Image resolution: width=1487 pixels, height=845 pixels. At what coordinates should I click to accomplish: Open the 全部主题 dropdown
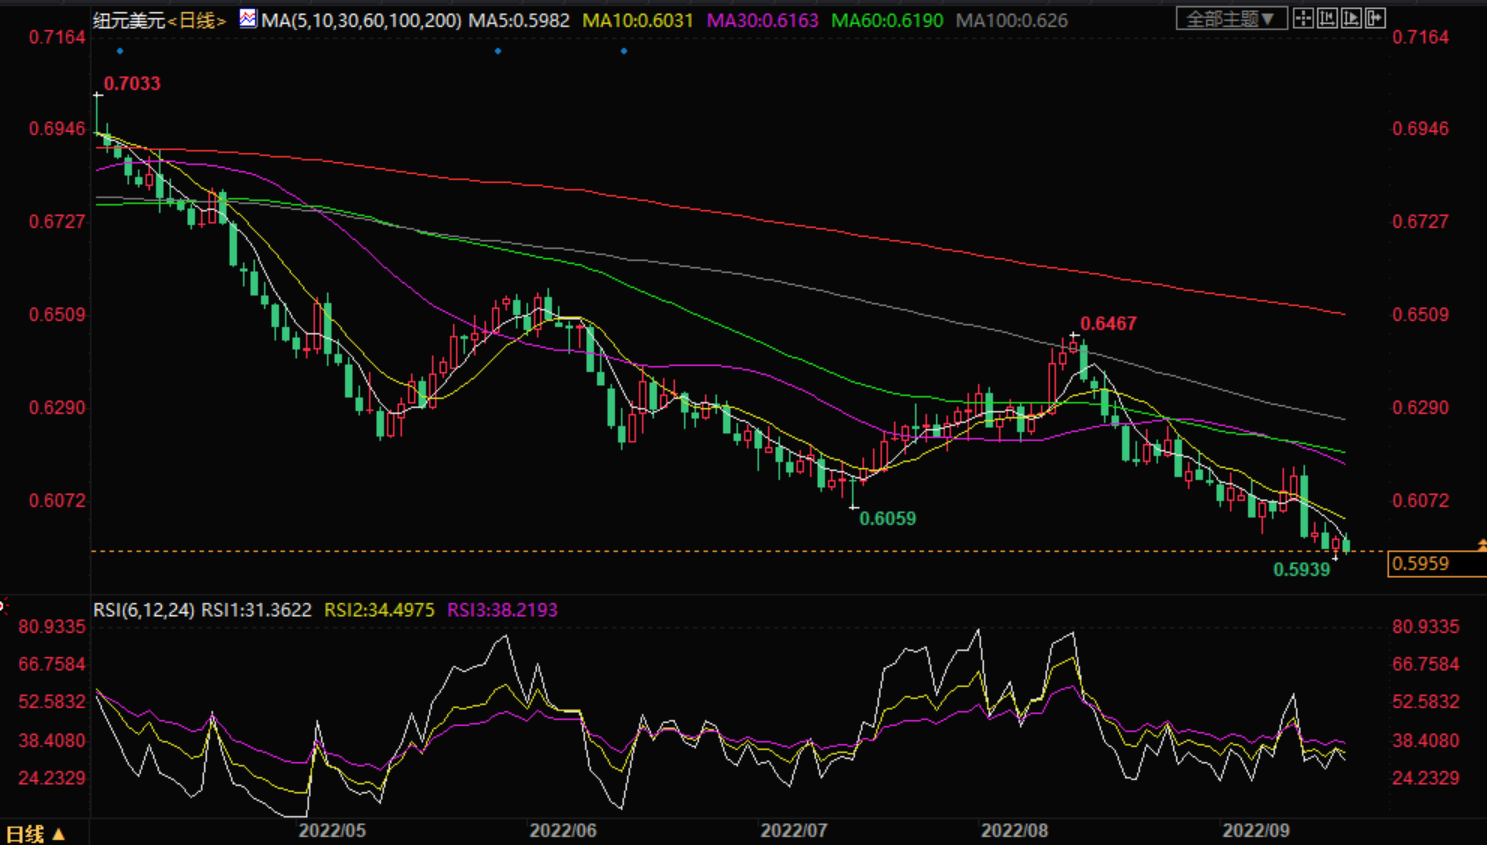coord(1230,19)
